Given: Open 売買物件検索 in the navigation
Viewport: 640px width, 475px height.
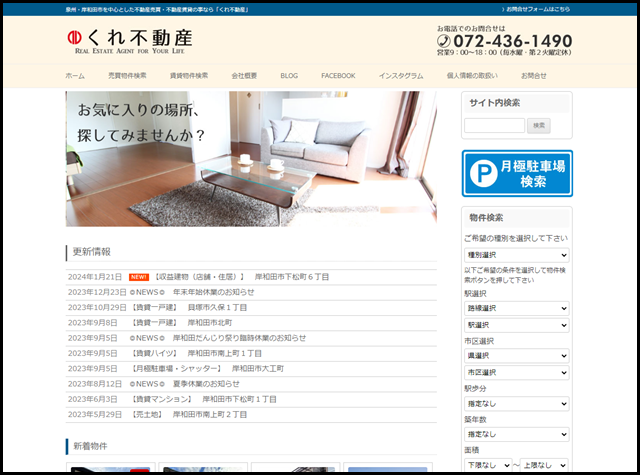Looking at the screenshot, I should pyautogui.click(x=127, y=75).
